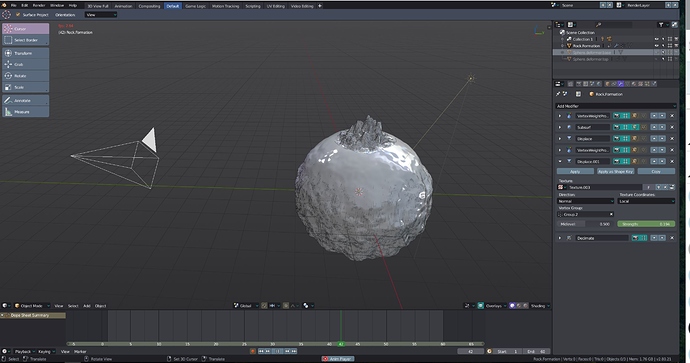Toggle viewport display of Subsurf modifier
This screenshot has width=690, height=363.
[626, 127]
